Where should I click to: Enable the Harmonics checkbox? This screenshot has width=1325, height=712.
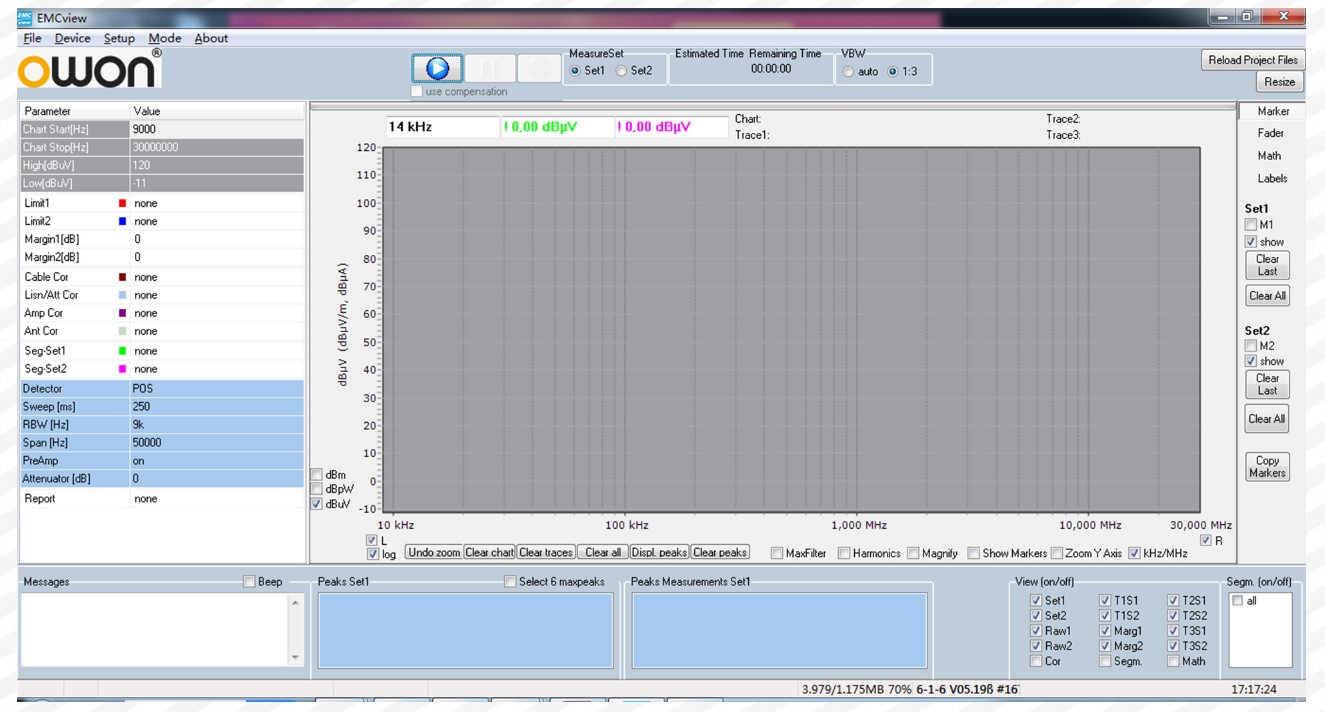coord(844,553)
